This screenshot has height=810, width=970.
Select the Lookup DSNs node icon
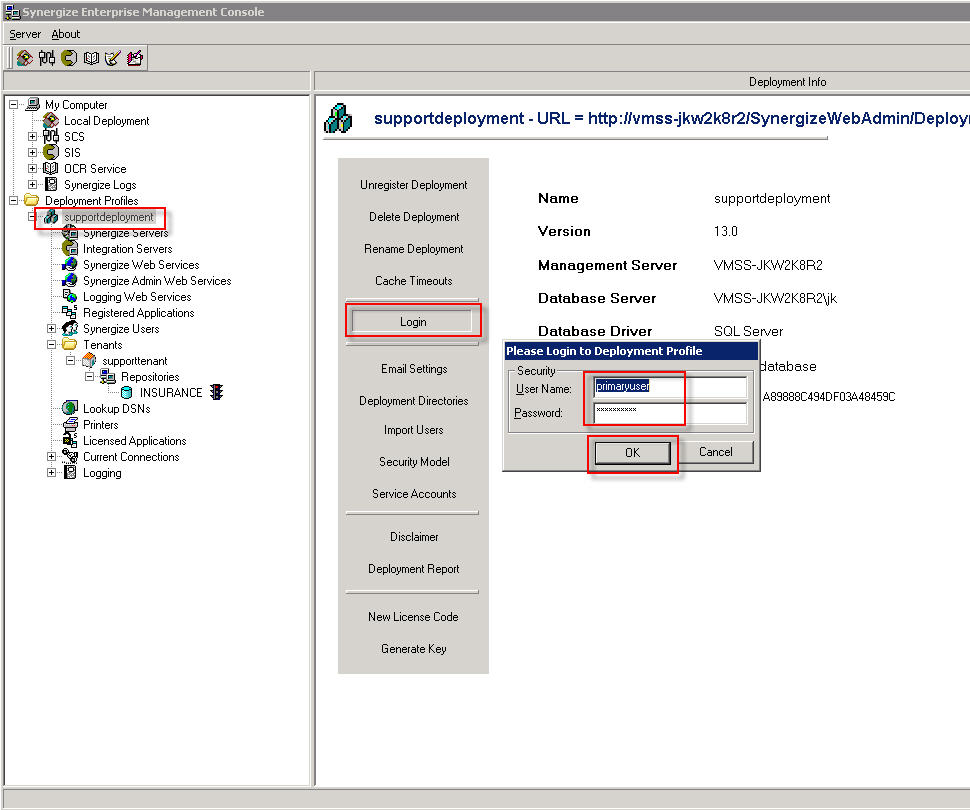70,408
